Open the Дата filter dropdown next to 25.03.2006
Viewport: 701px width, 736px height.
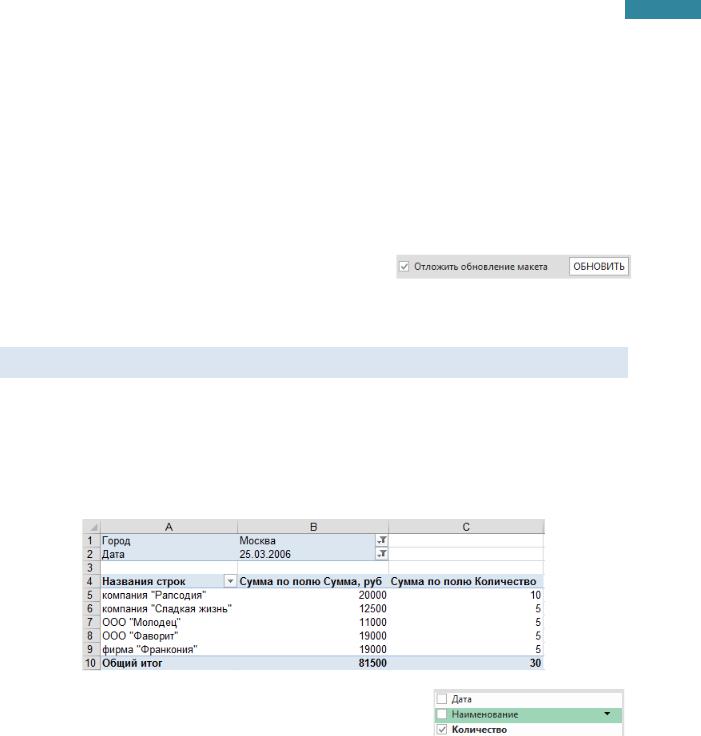click(382, 554)
